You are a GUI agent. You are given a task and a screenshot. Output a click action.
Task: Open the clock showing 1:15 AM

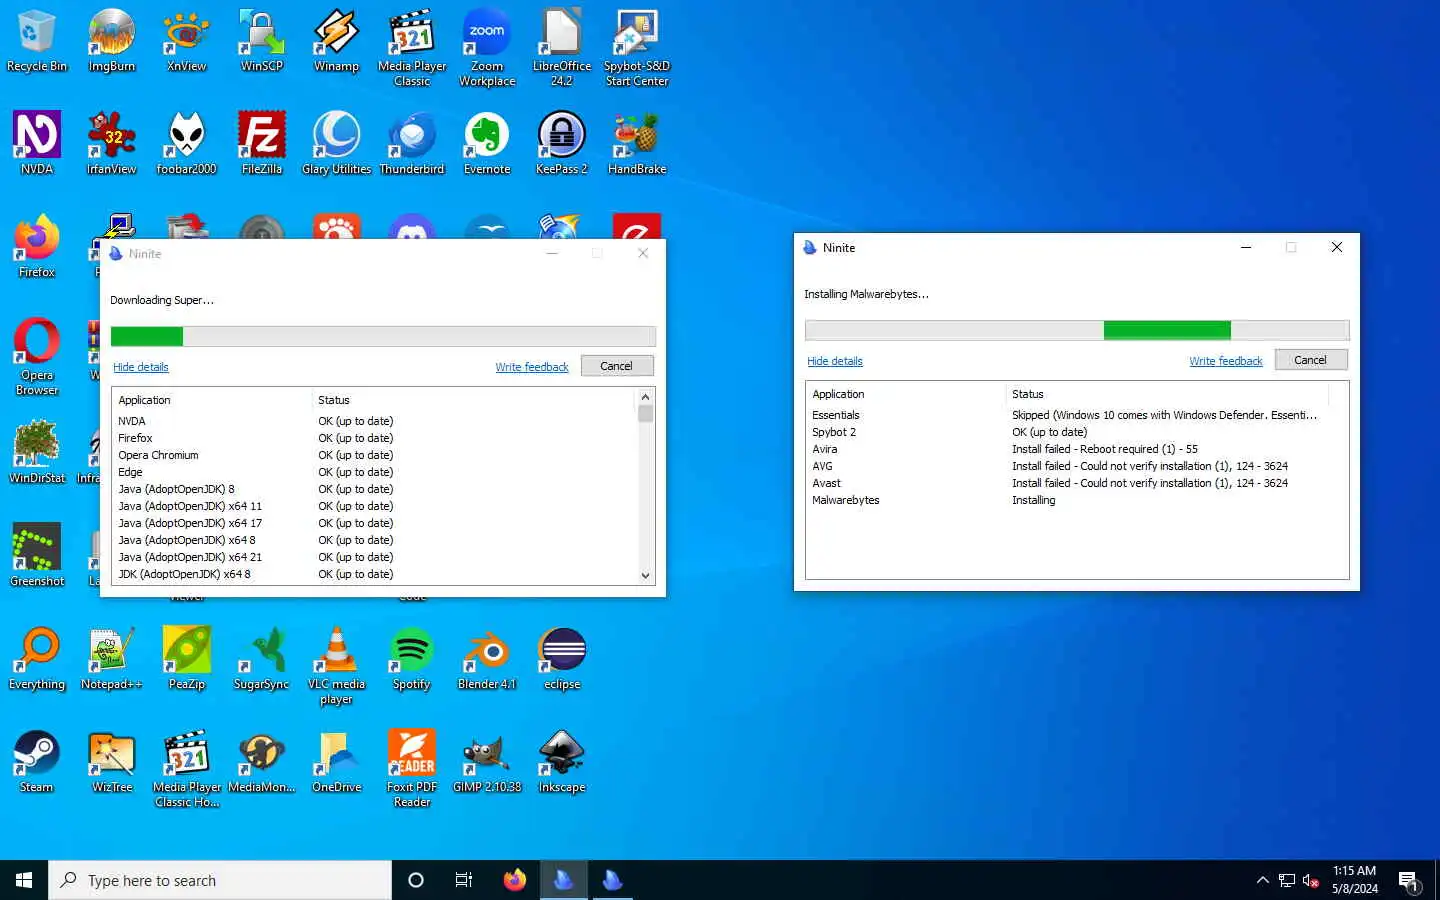pyautogui.click(x=1354, y=880)
